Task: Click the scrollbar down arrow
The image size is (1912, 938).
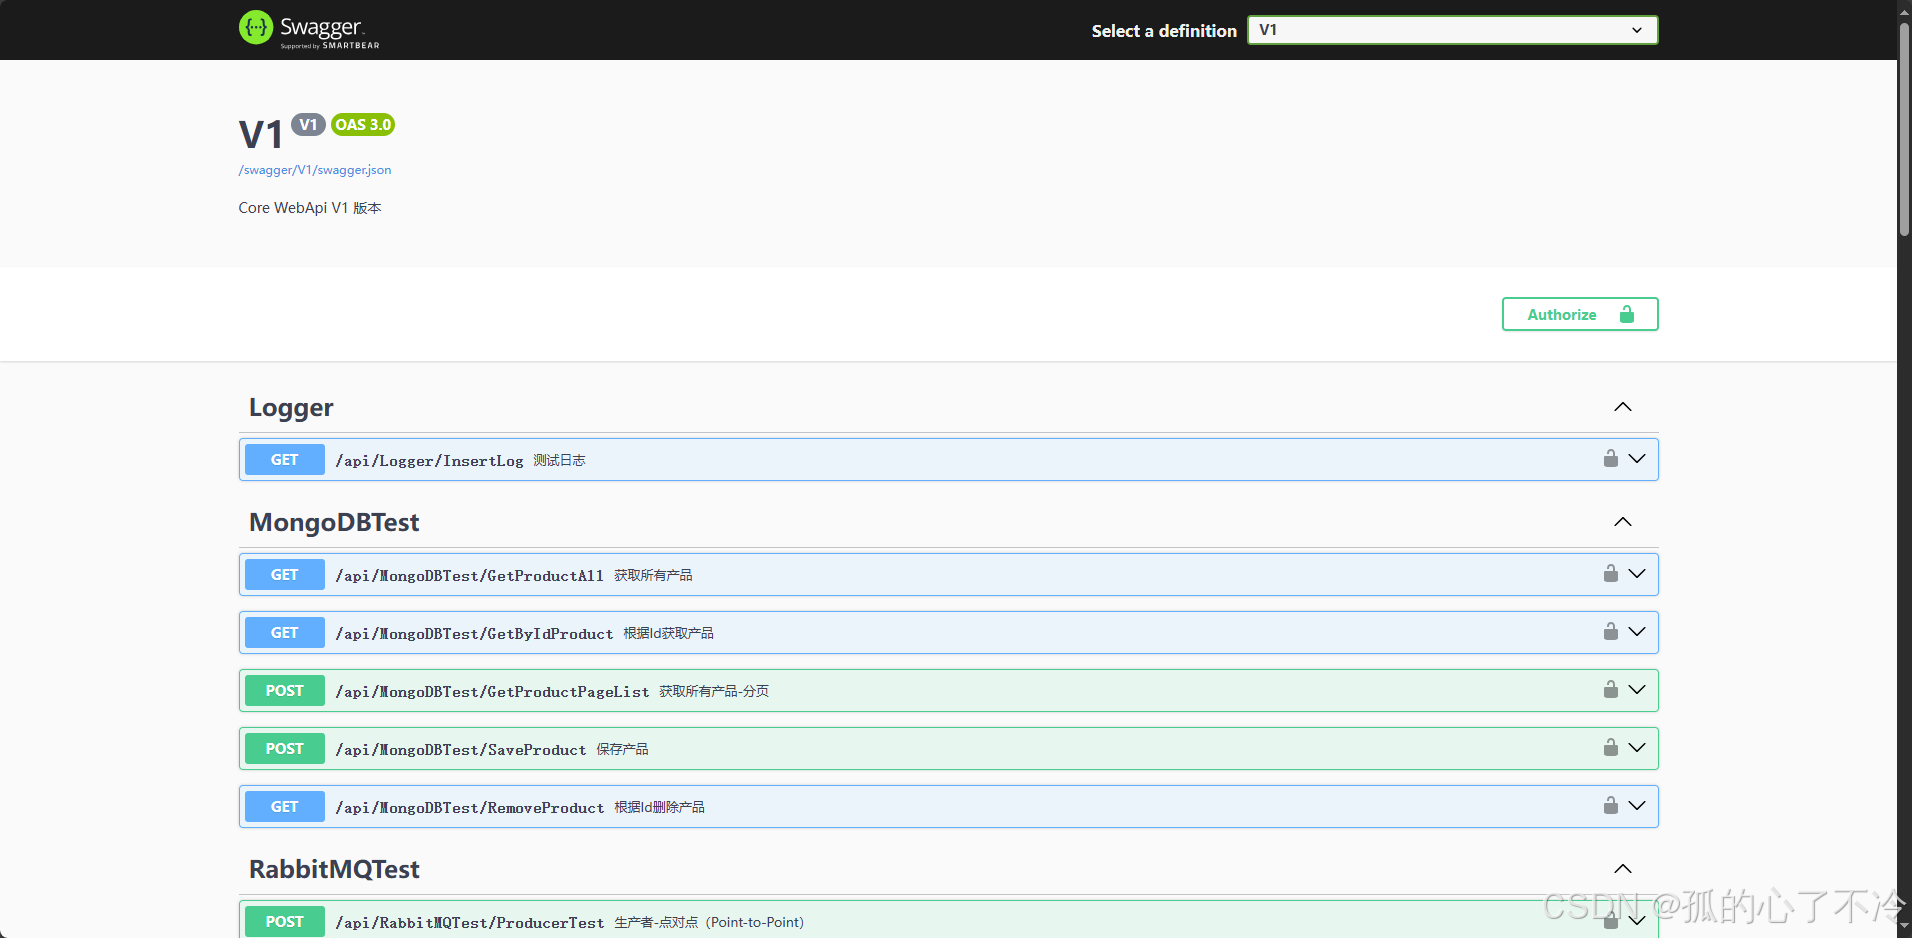Action: pyautogui.click(x=1904, y=928)
